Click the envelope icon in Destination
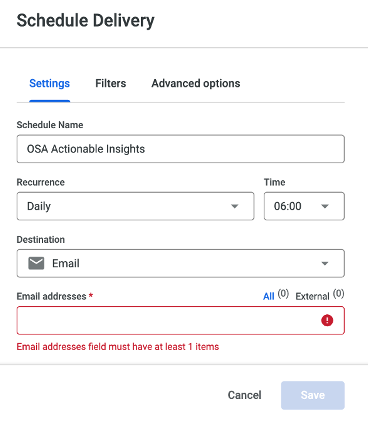The image size is (368, 424). point(36,263)
